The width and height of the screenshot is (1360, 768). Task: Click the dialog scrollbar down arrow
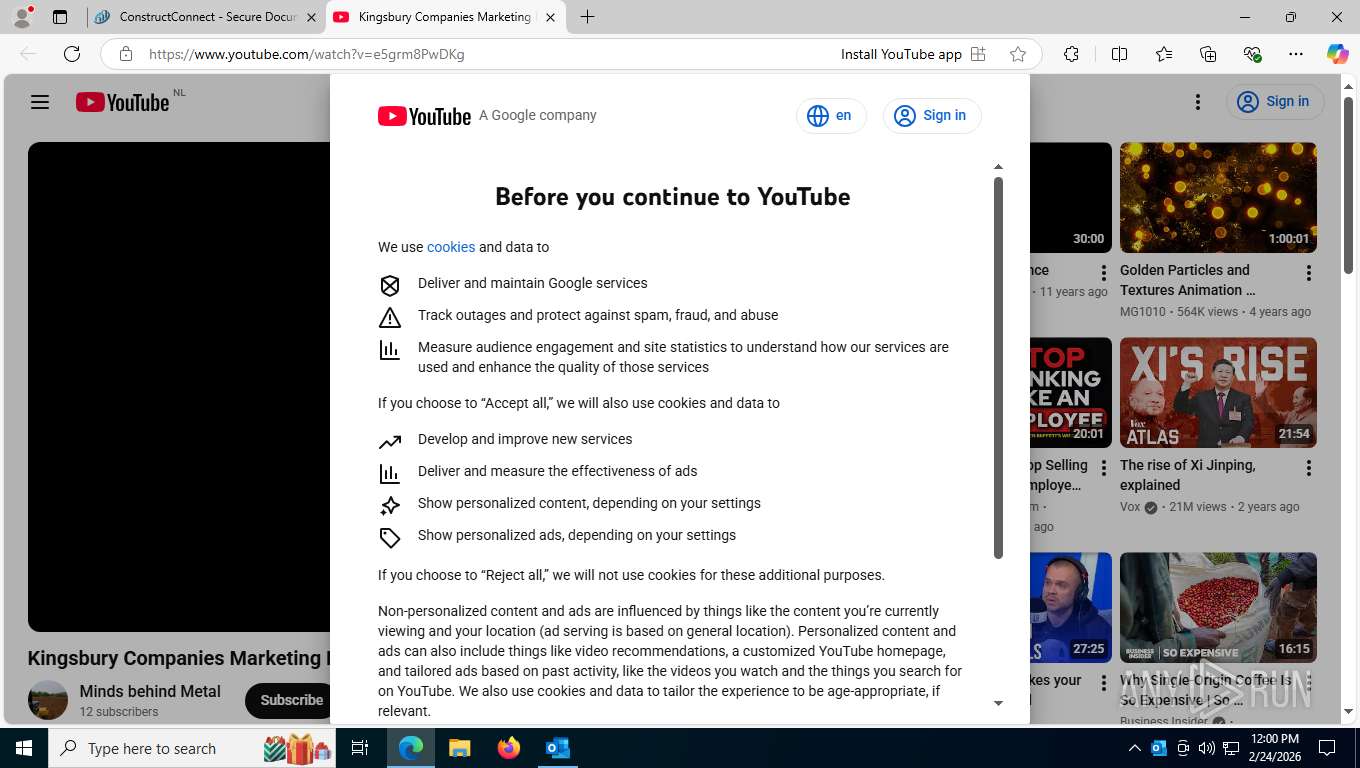pos(998,703)
